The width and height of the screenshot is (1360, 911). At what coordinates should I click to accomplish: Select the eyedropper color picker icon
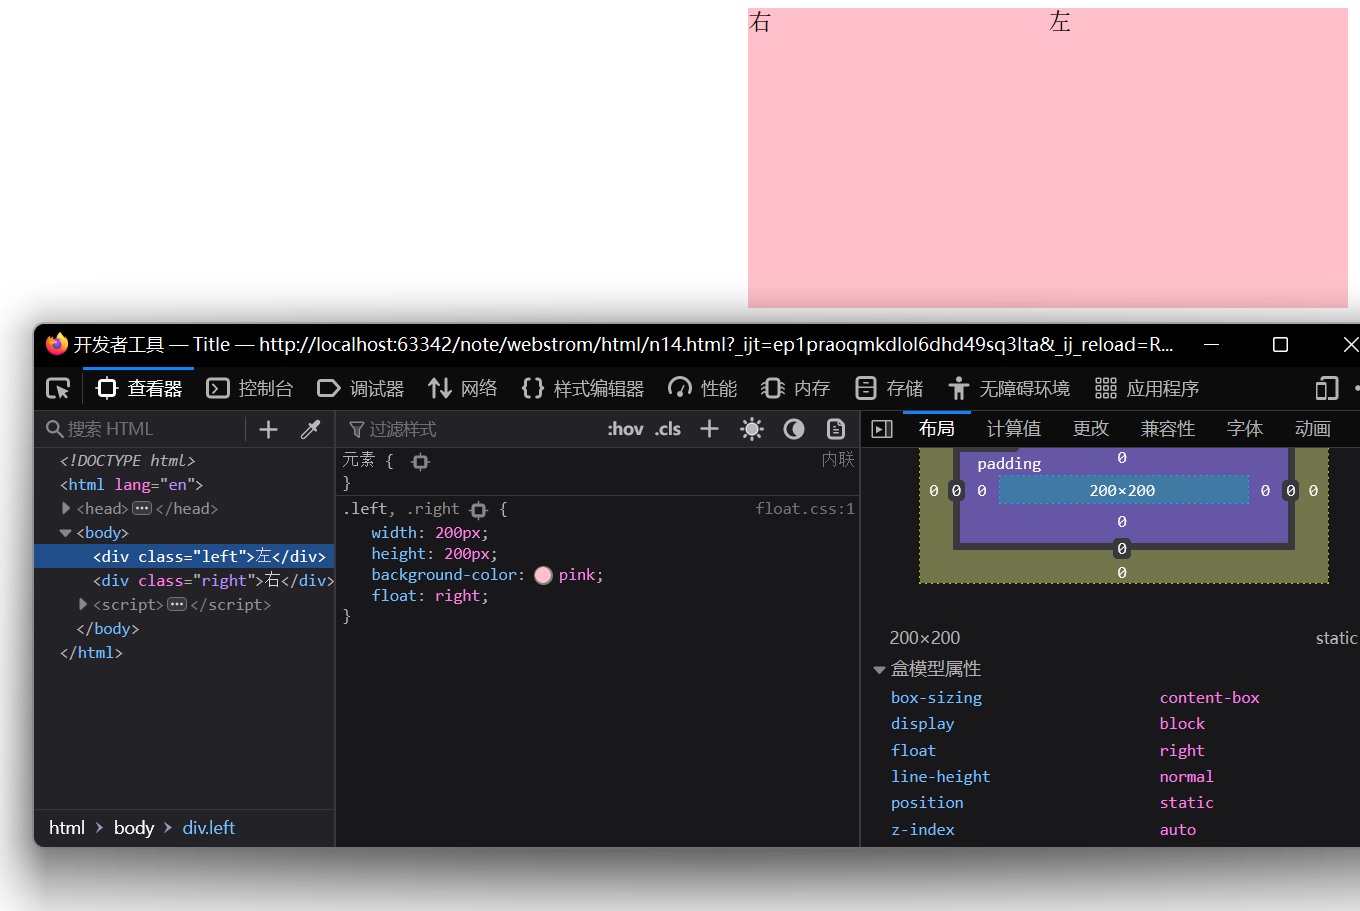pos(311,429)
